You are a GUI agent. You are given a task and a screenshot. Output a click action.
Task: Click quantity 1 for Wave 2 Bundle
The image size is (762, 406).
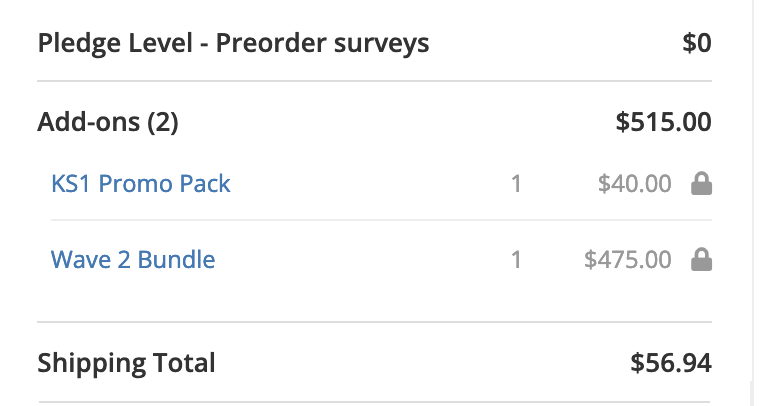(516, 260)
